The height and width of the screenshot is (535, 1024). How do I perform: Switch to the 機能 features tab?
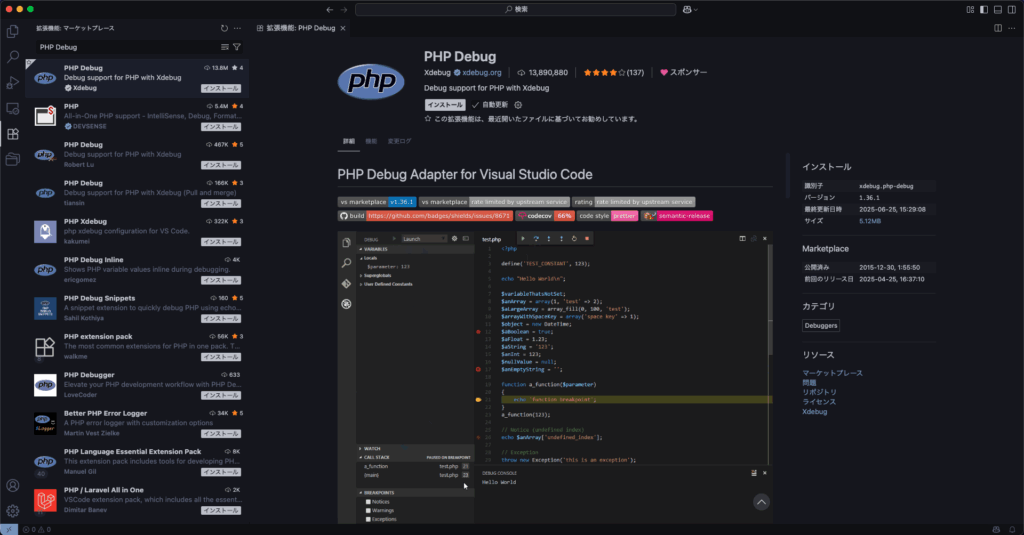click(x=371, y=141)
